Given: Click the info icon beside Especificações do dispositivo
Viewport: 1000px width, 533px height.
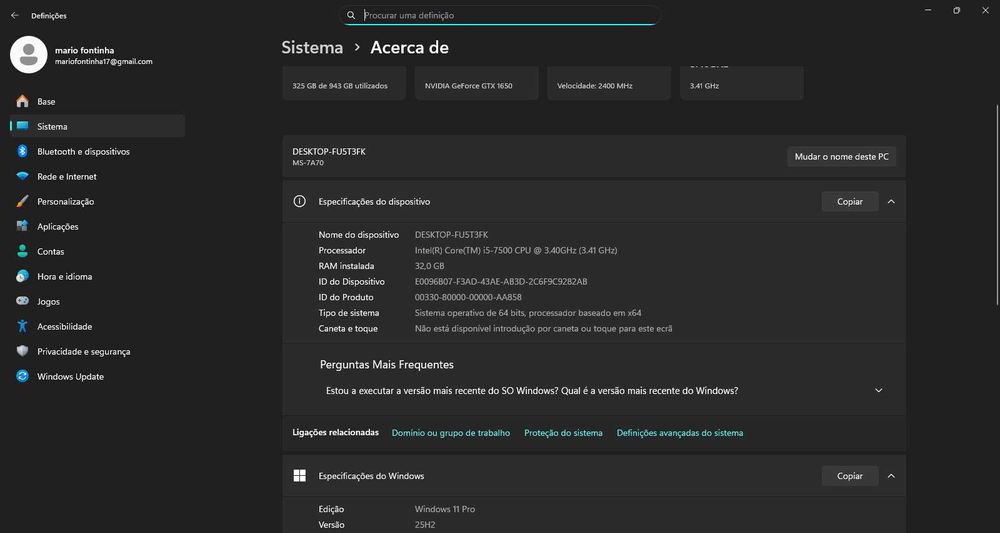Looking at the screenshot, I should coord(299,201).
